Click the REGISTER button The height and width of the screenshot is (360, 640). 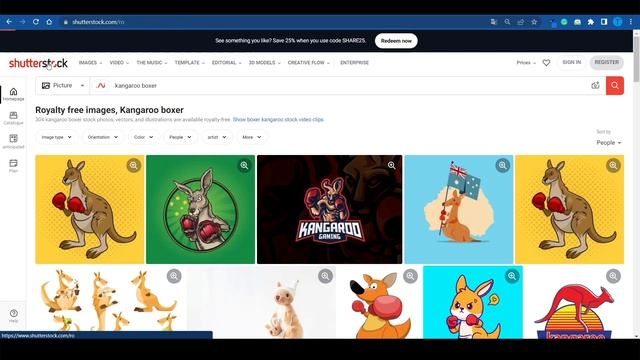(607, 62)
